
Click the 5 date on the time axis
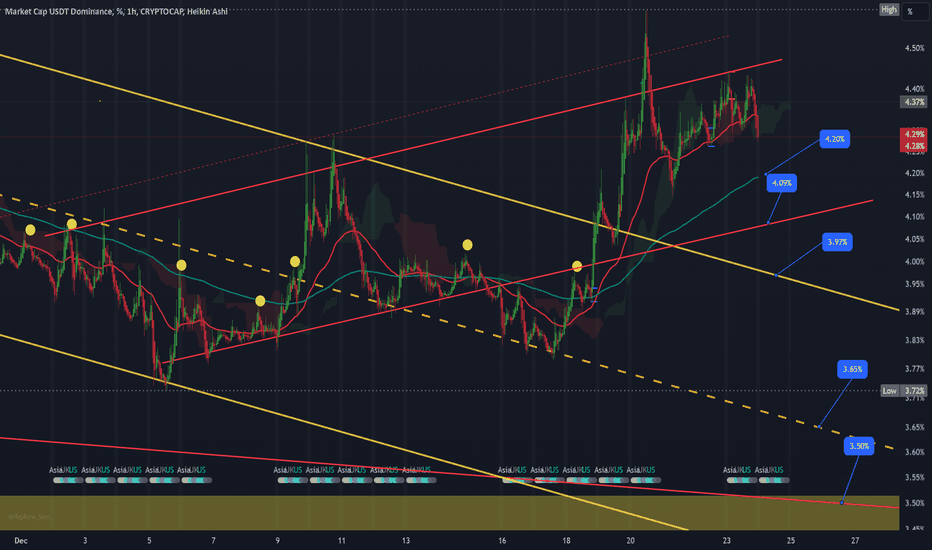click(x=149, y=540)
